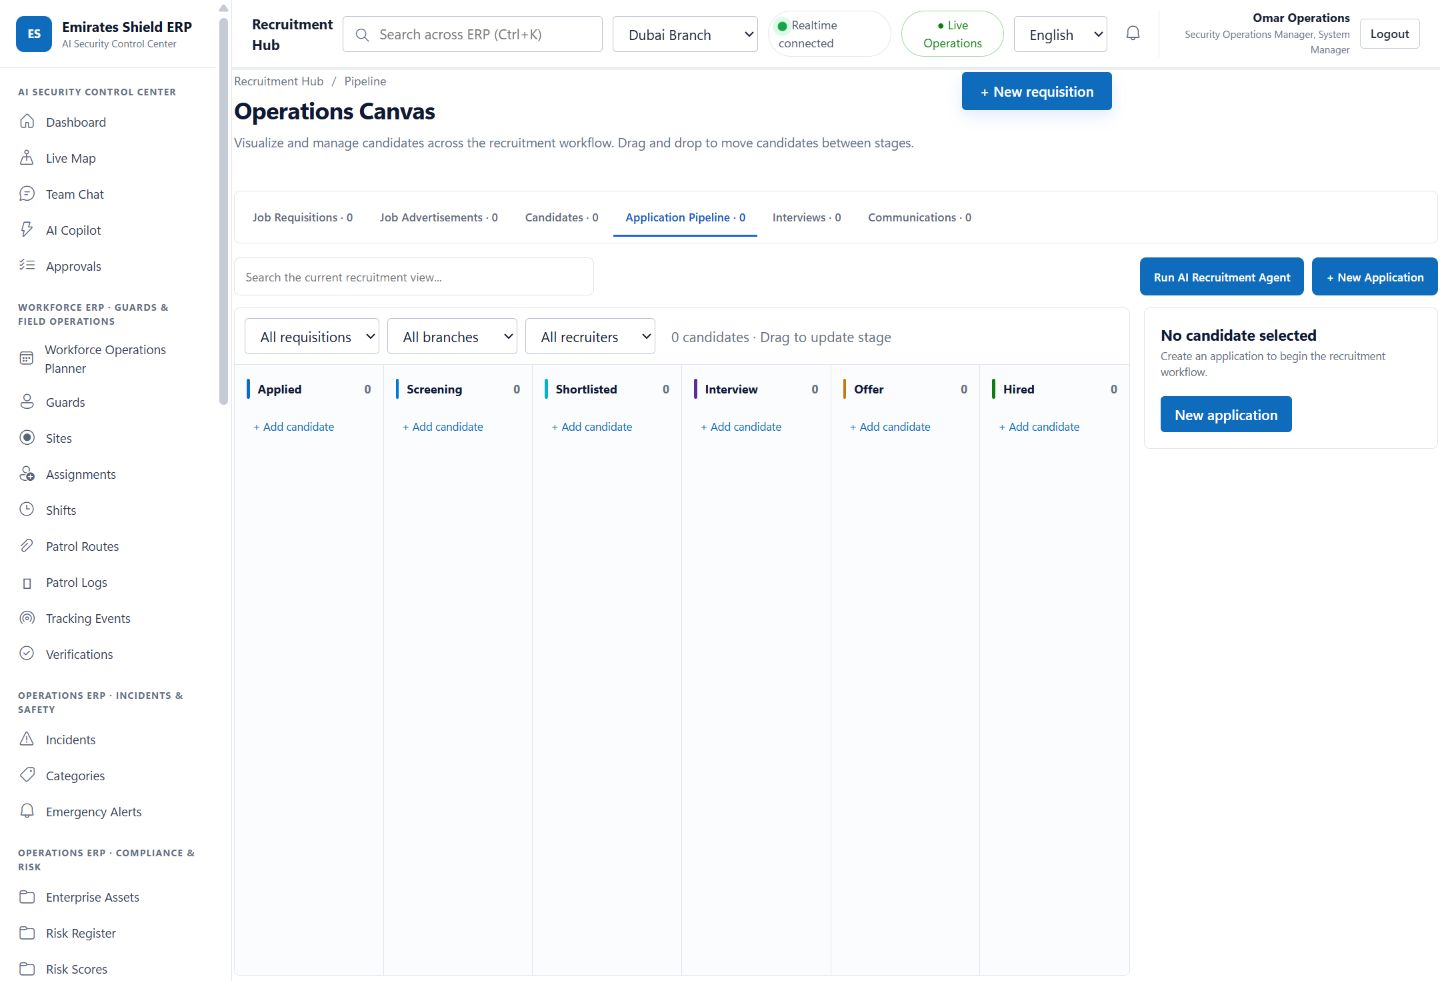Open Tracking Events icon
Screen dimensions: 1440x981
pyautogui.click(x=27, y=618)
